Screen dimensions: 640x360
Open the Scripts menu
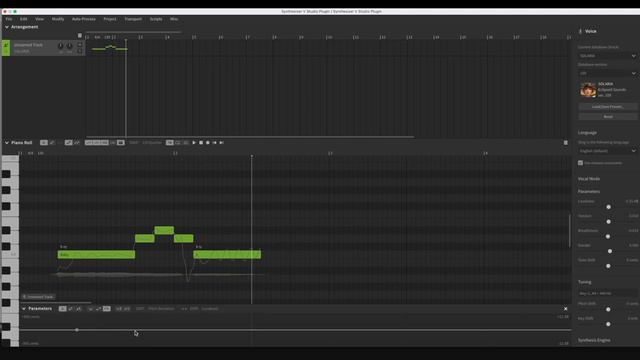click(156, 19)
